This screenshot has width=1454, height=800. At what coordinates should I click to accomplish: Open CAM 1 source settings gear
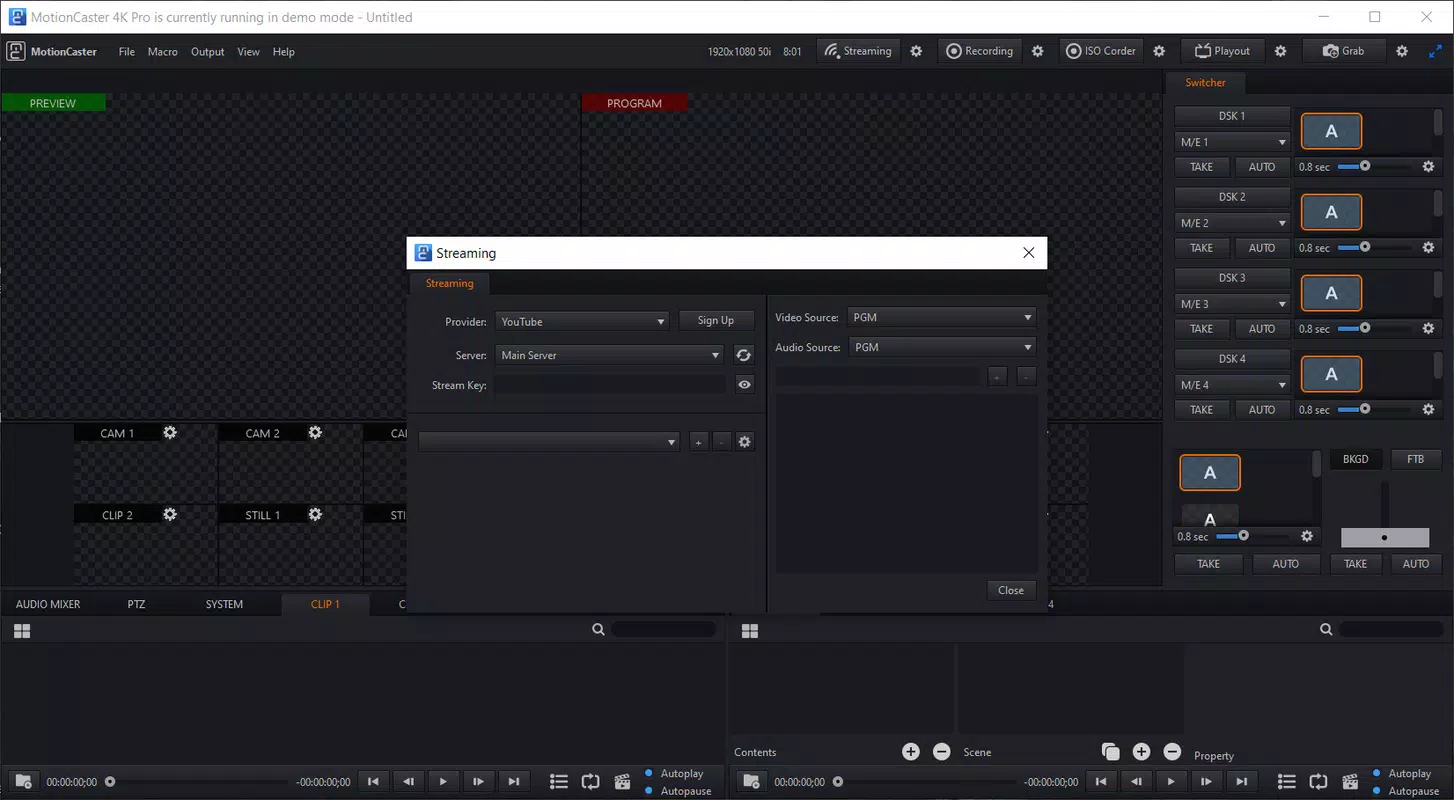click(x=170, y=433)
